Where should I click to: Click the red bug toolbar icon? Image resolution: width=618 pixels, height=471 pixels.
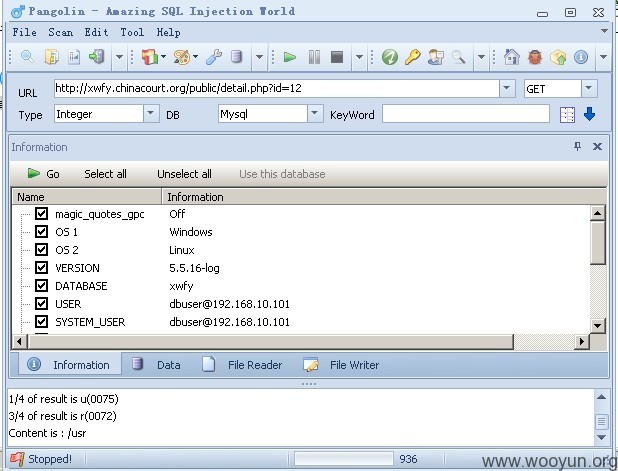click(535, 58)
